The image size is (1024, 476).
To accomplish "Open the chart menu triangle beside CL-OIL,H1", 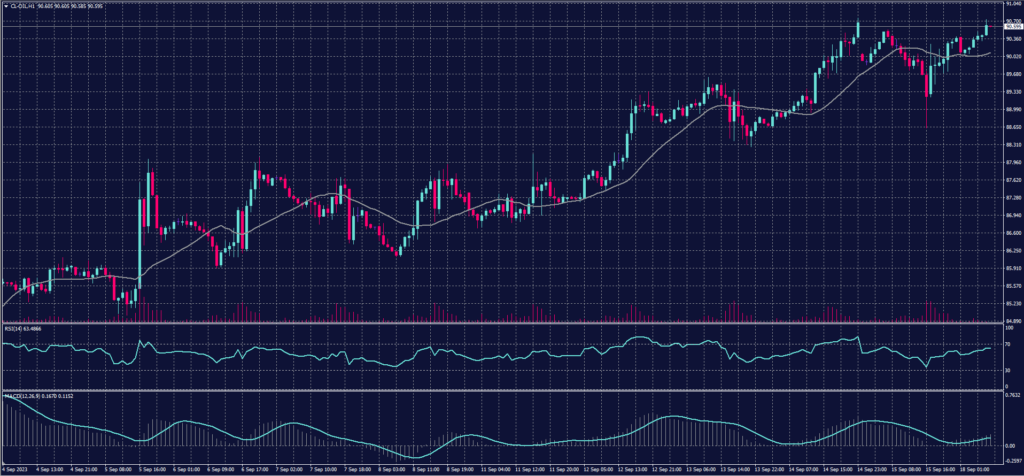I will tap(5, 5).
